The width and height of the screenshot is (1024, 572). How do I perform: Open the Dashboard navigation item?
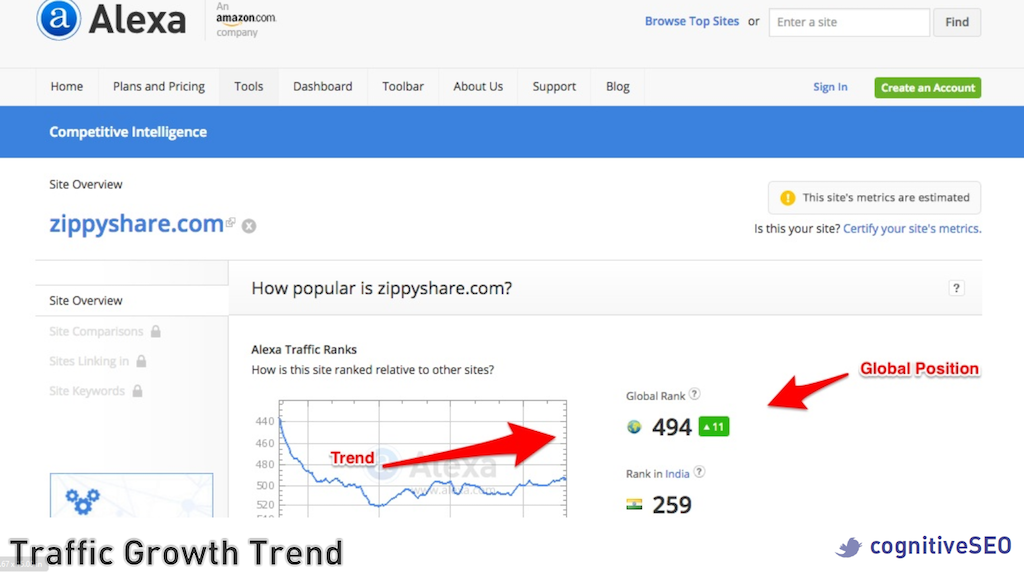[x=322, y=87]
